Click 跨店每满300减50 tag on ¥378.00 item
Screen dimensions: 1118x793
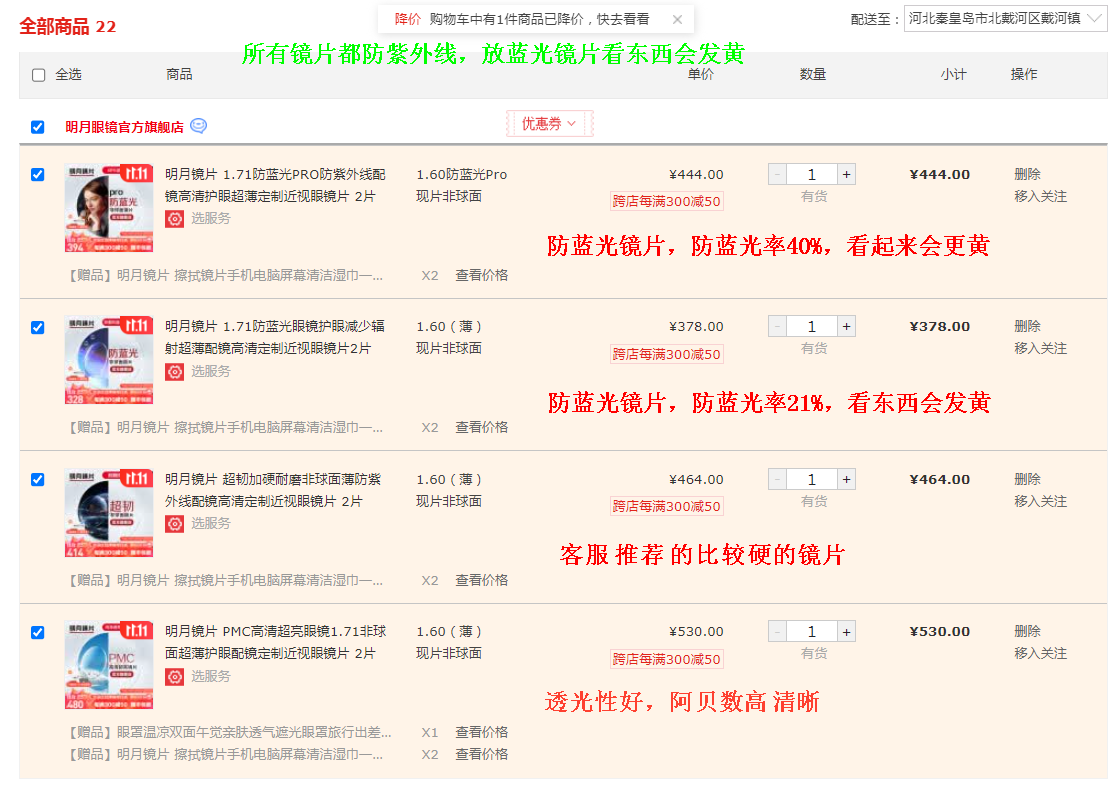click(667, 354)
